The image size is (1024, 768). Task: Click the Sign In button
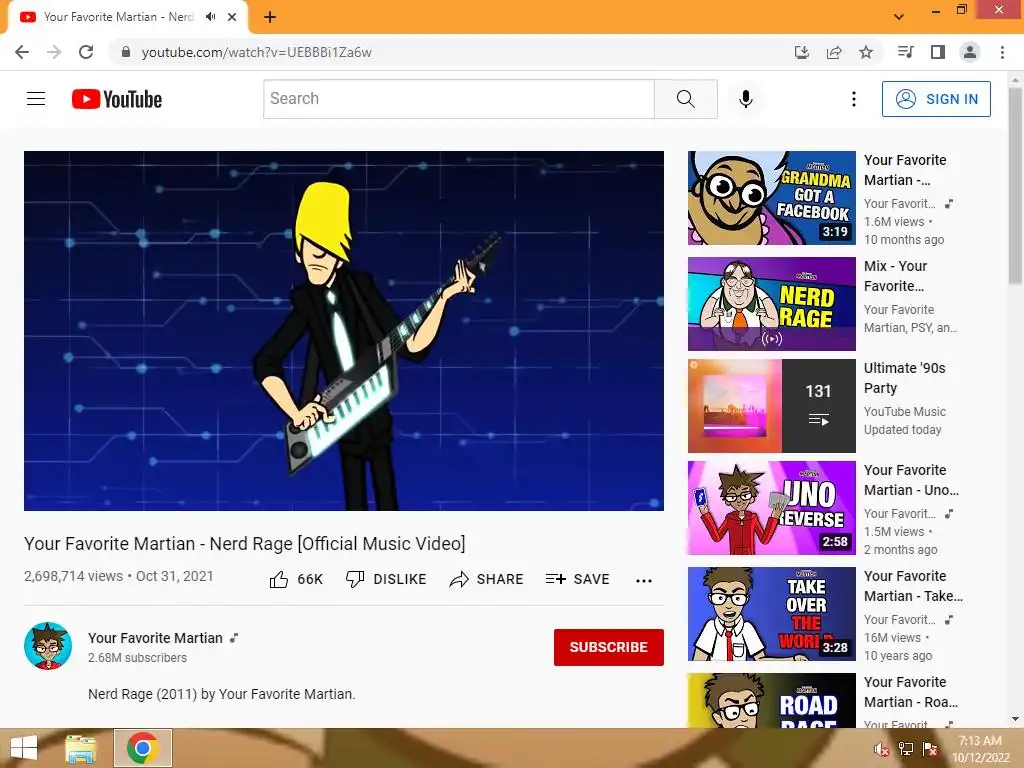936,99
